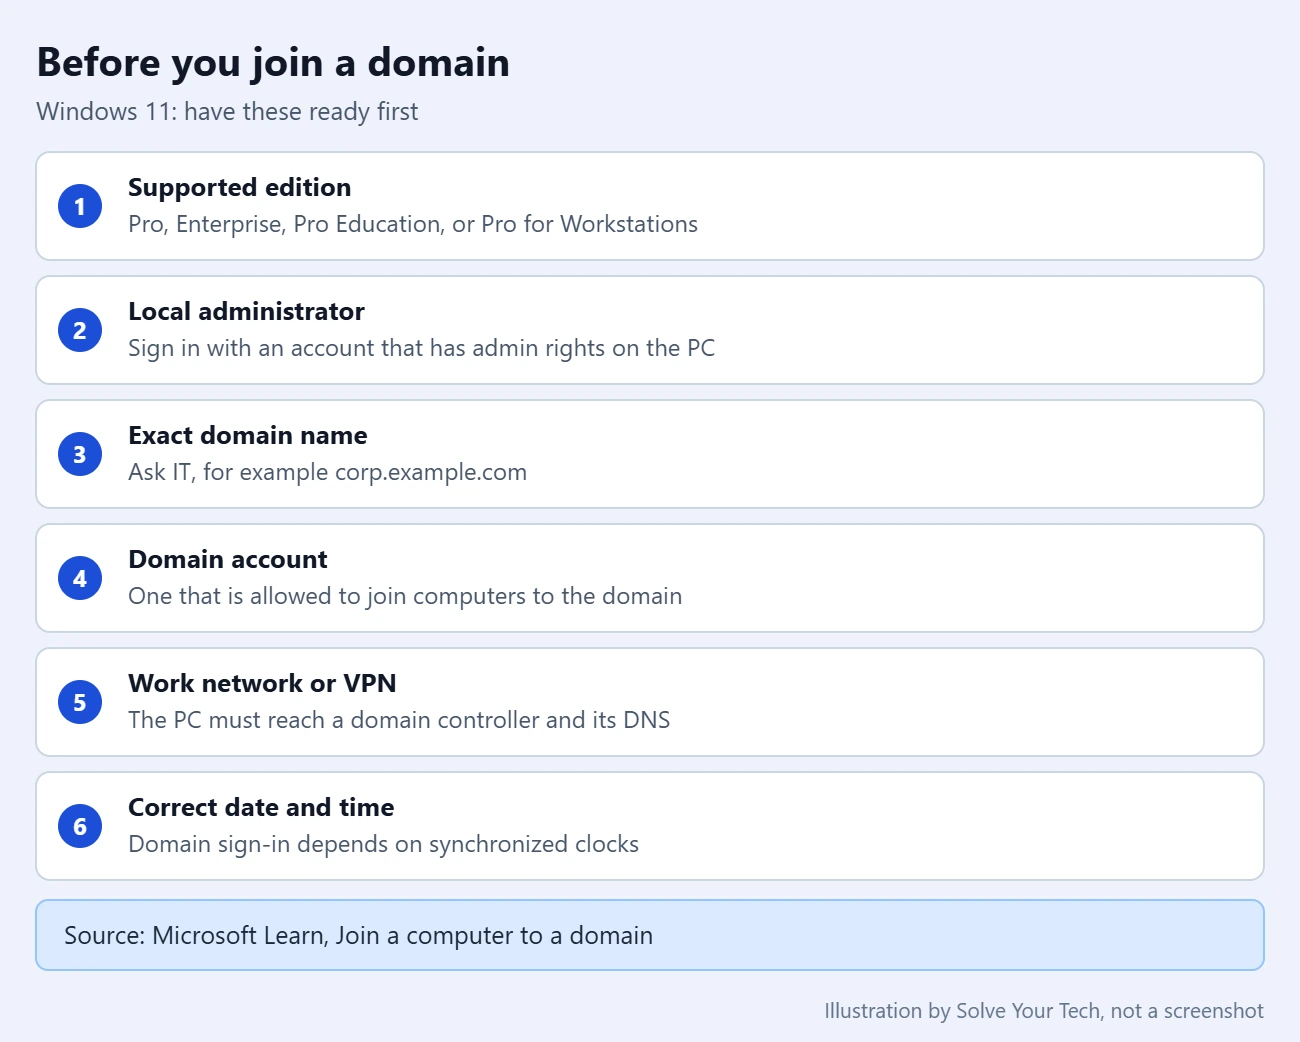Image resolution: width=1300 pixels, height=1042 pixels.
Task: Click the number 1 circle badge
Action: [x=80, y=206]
